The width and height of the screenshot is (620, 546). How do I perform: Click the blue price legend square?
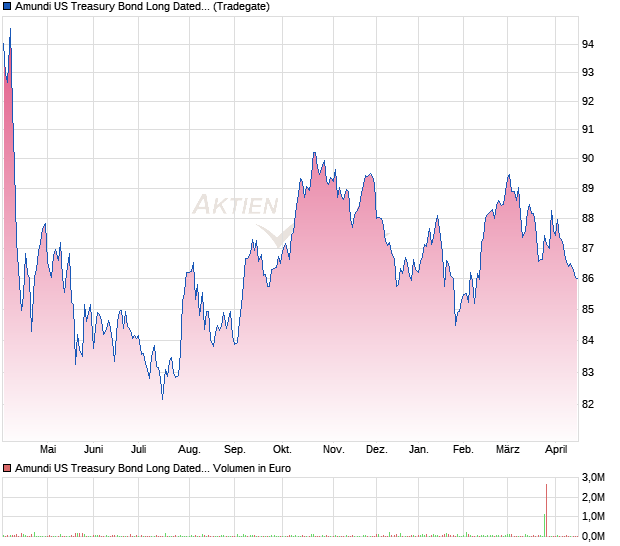[7, 6]
